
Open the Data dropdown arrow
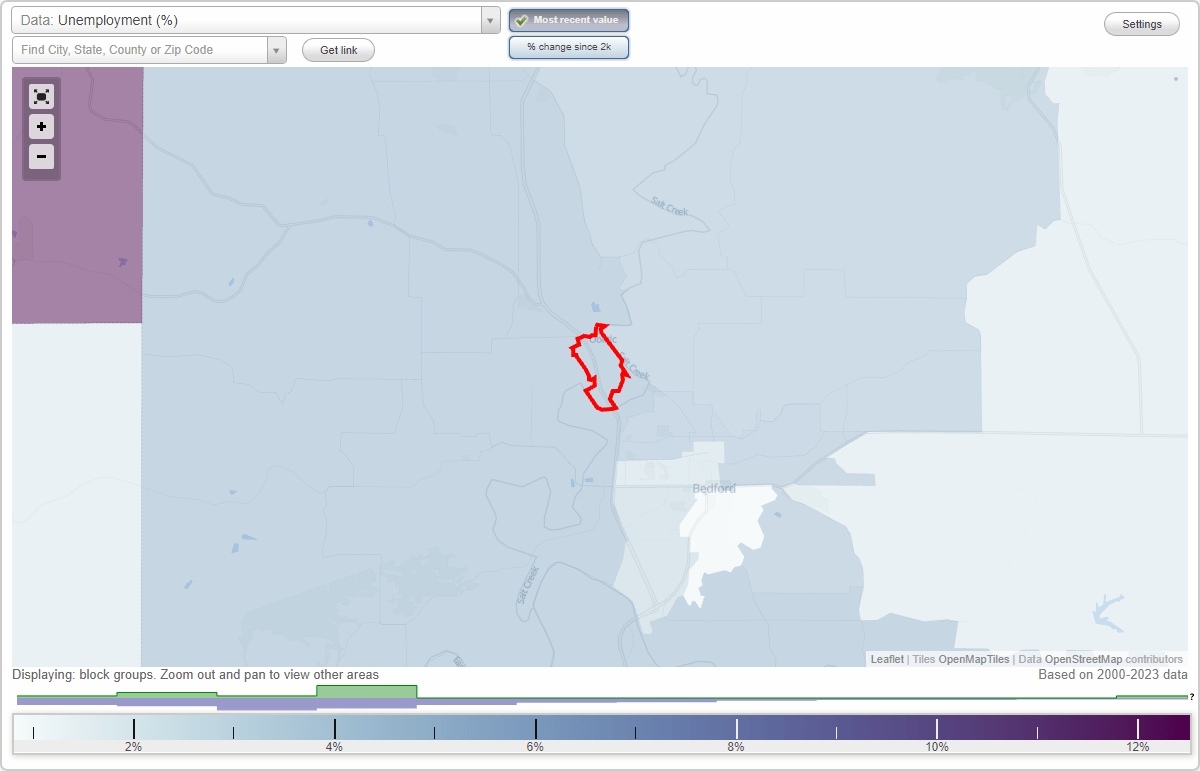click(x=490, y=20)
